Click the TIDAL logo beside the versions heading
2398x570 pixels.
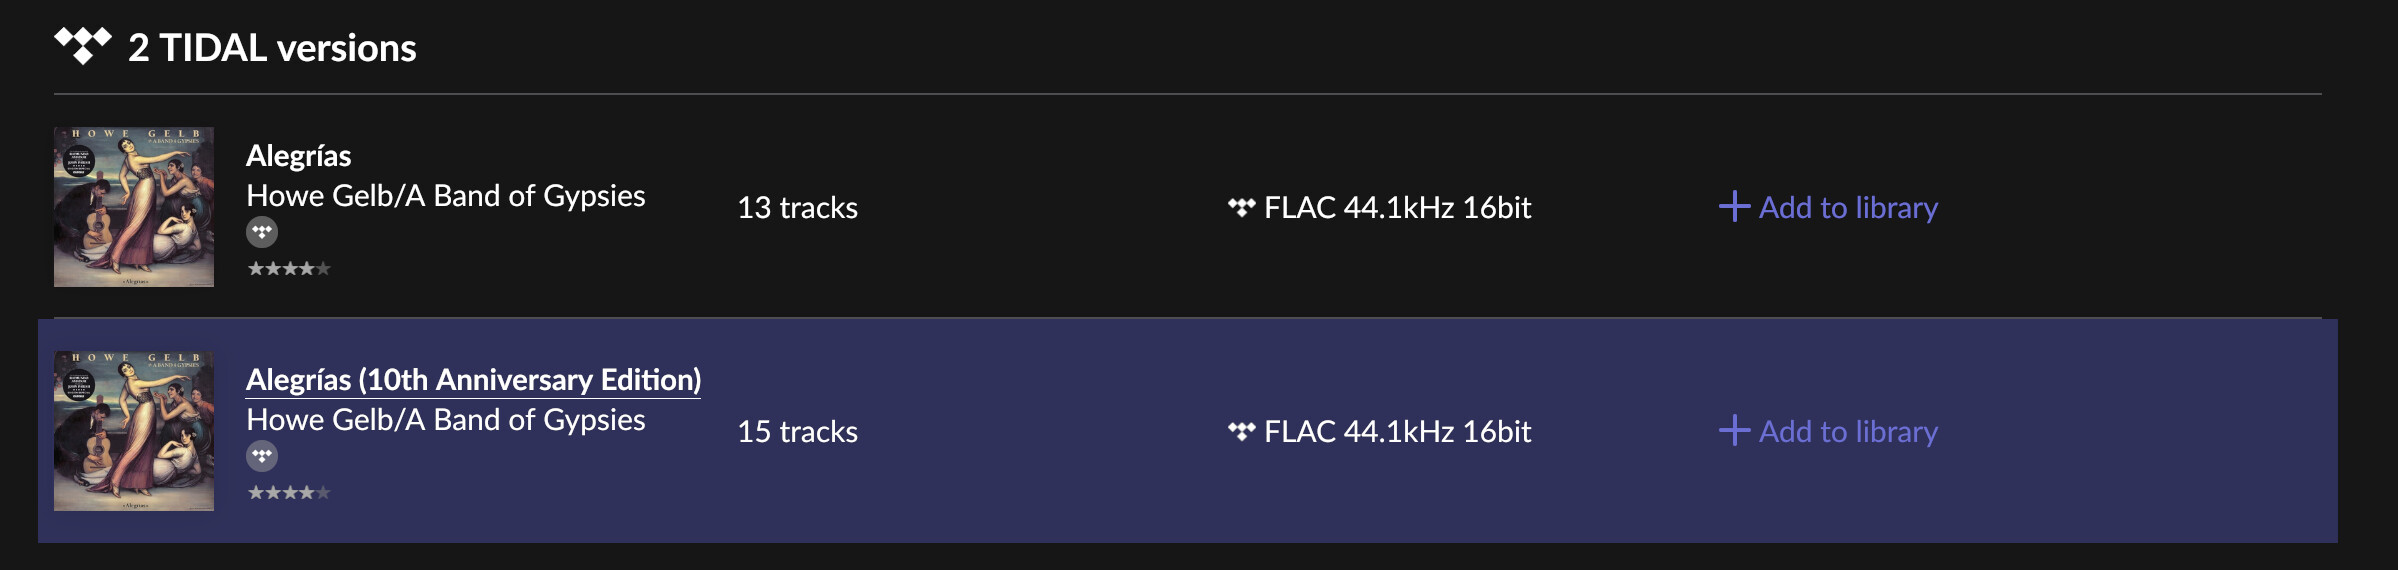tap(83, 46)
